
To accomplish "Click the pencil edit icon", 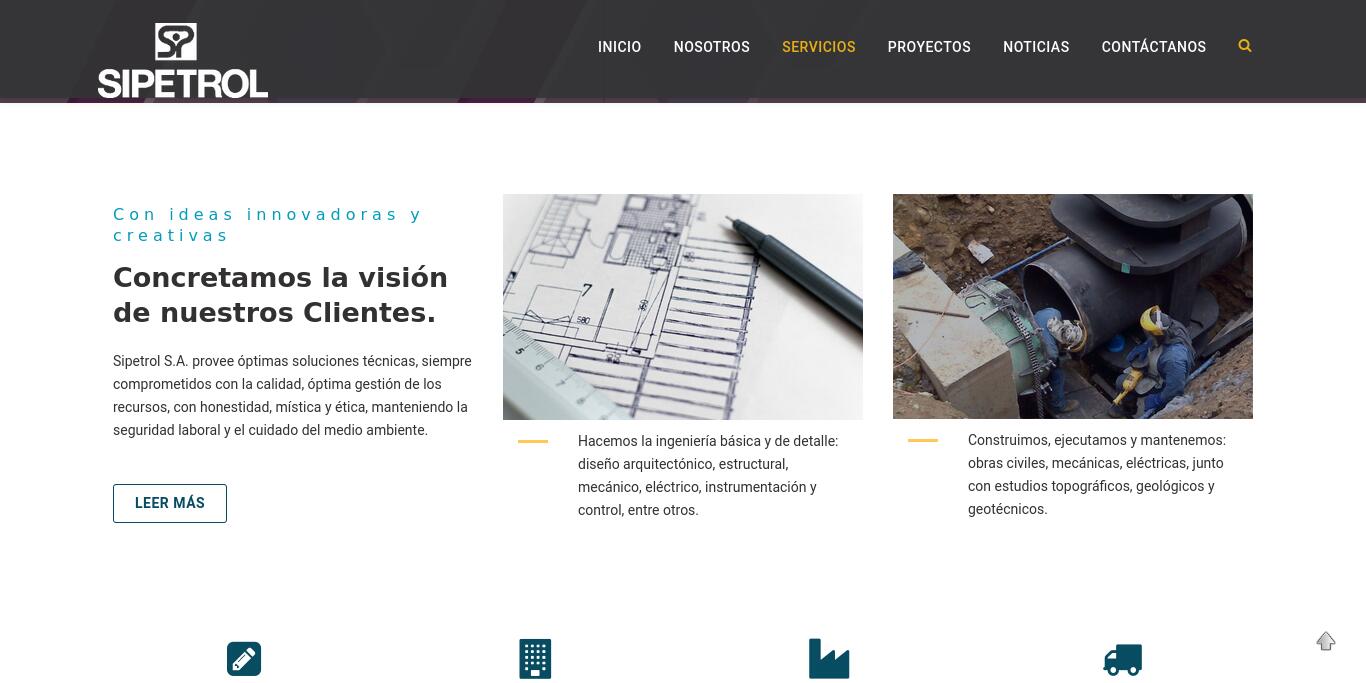I will [244, 659].
